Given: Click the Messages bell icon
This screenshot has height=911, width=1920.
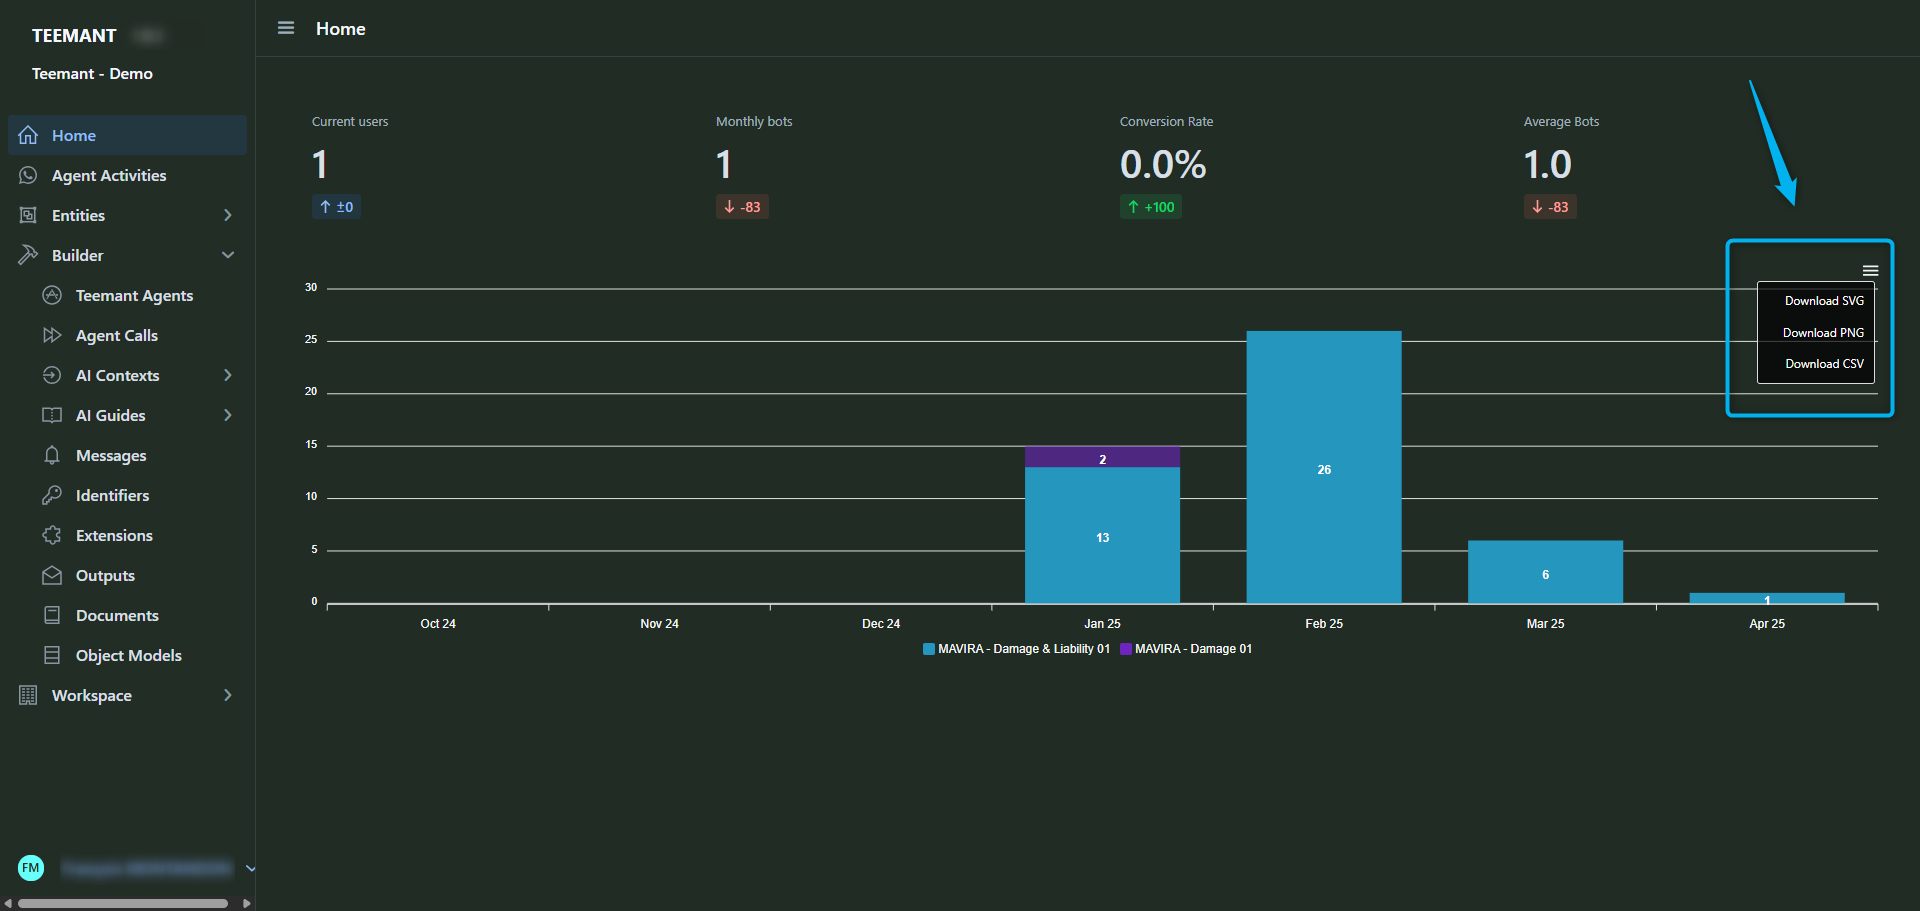Looking at the screenshot, I should click(x=52, y=455).
